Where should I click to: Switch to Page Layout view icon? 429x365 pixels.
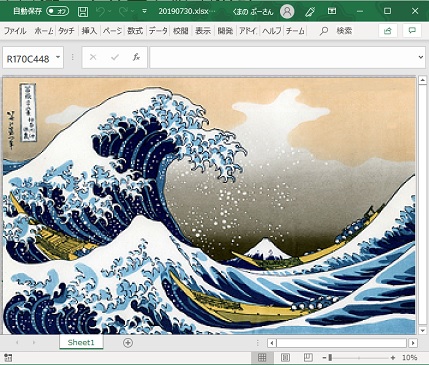(285, 358)
